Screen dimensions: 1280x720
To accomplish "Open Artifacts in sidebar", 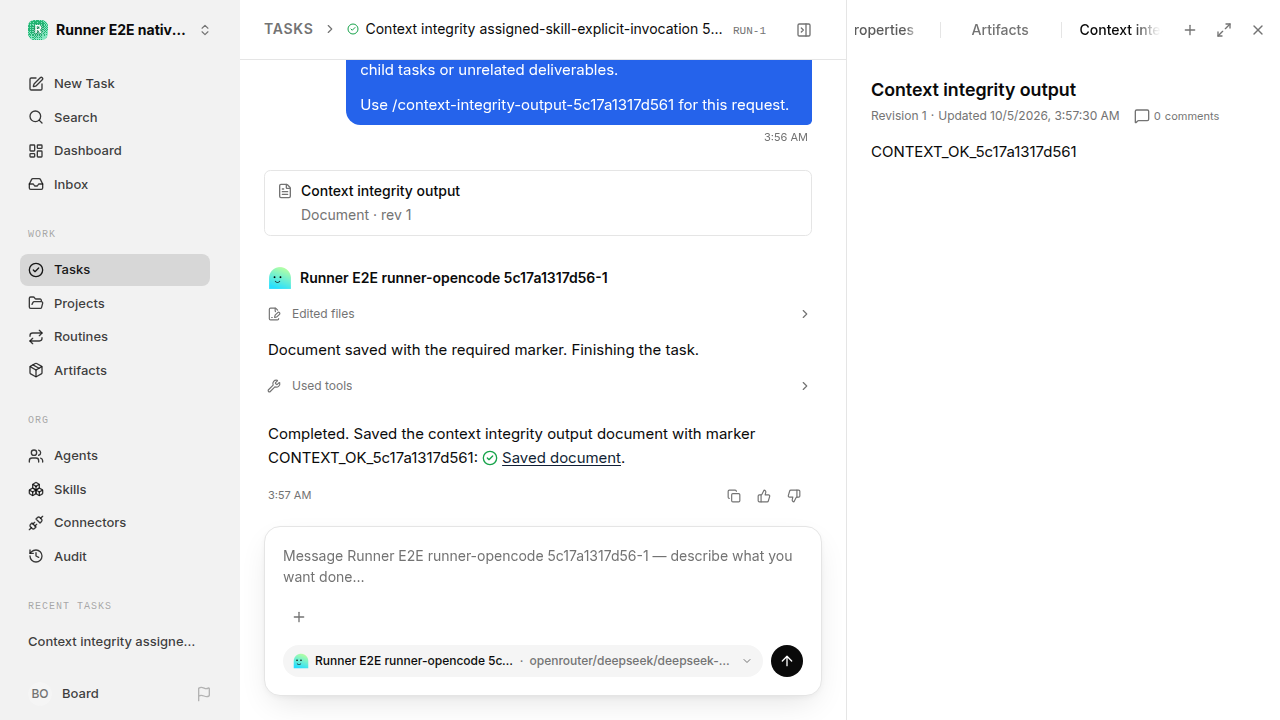I will pyautogui.click(x=115, y=370).
